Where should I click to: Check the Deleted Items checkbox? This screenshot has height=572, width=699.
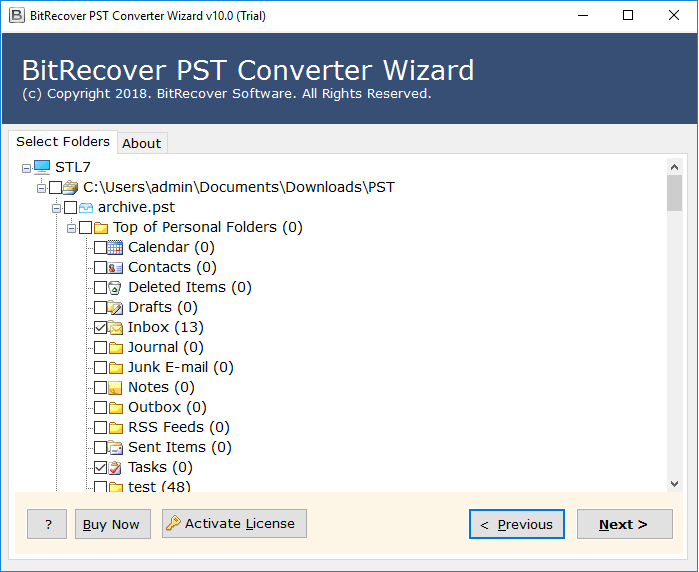[x=100, y=288]
